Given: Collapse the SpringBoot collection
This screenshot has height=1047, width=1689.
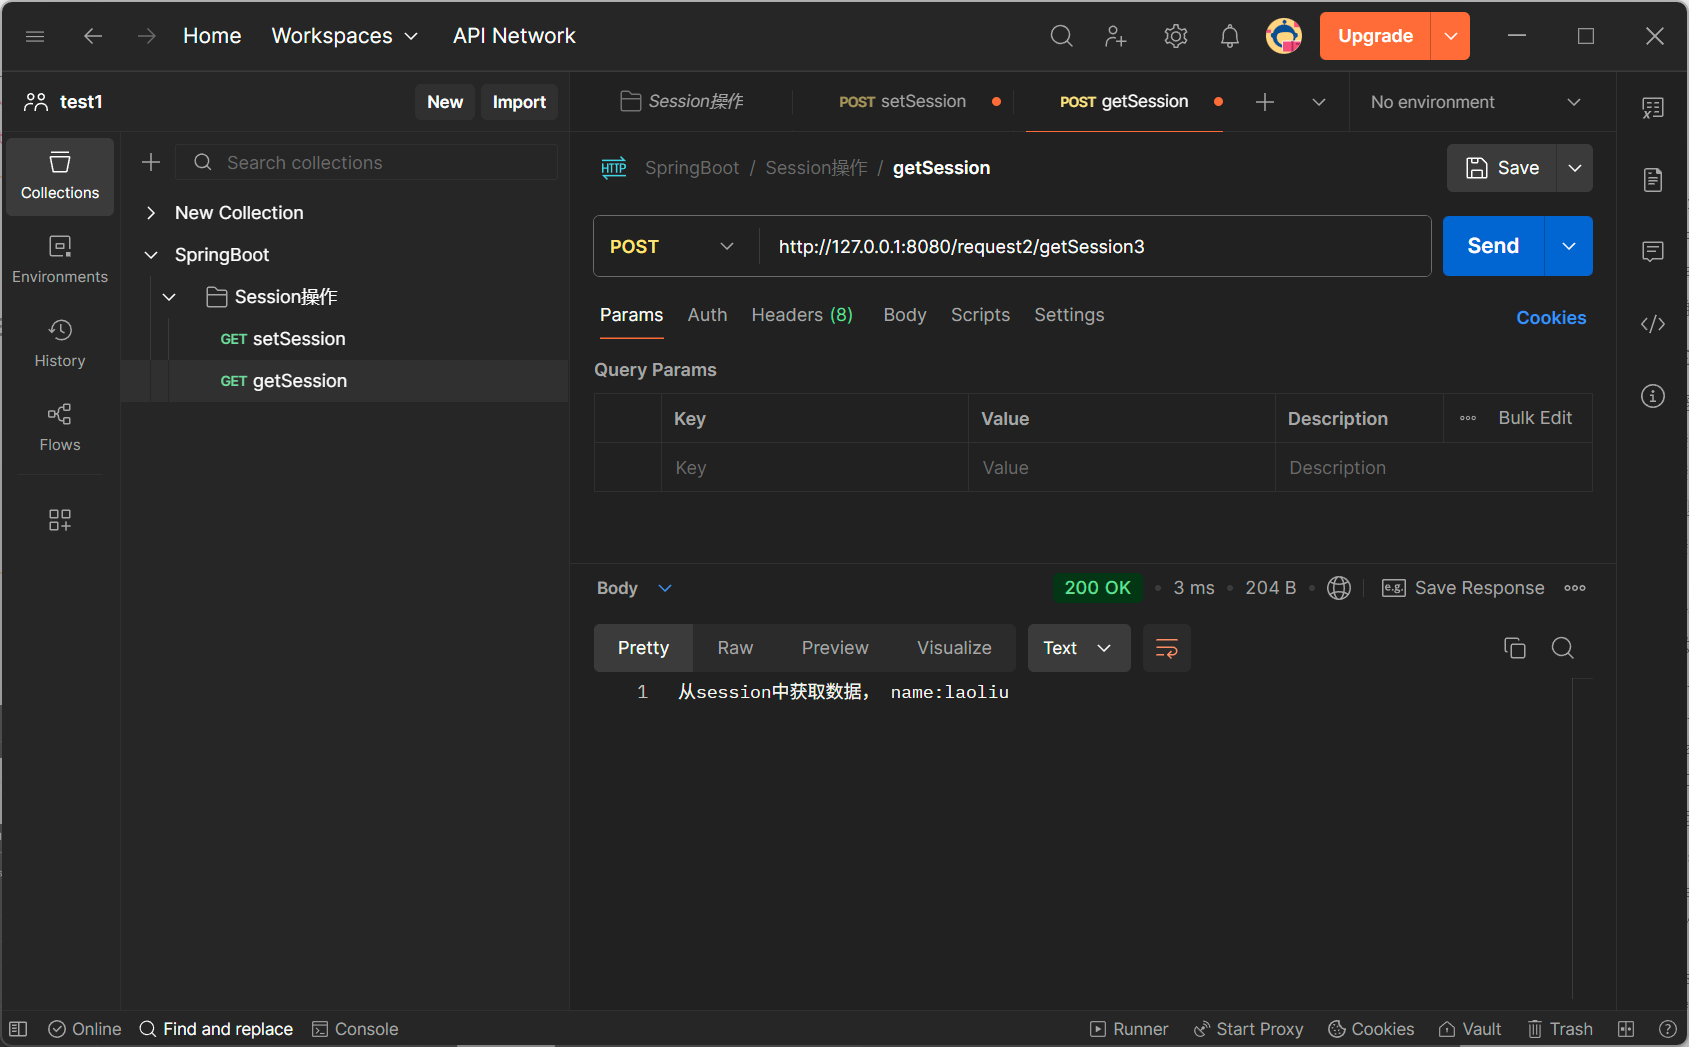Looking at the screenshot, I should [151, 255].
